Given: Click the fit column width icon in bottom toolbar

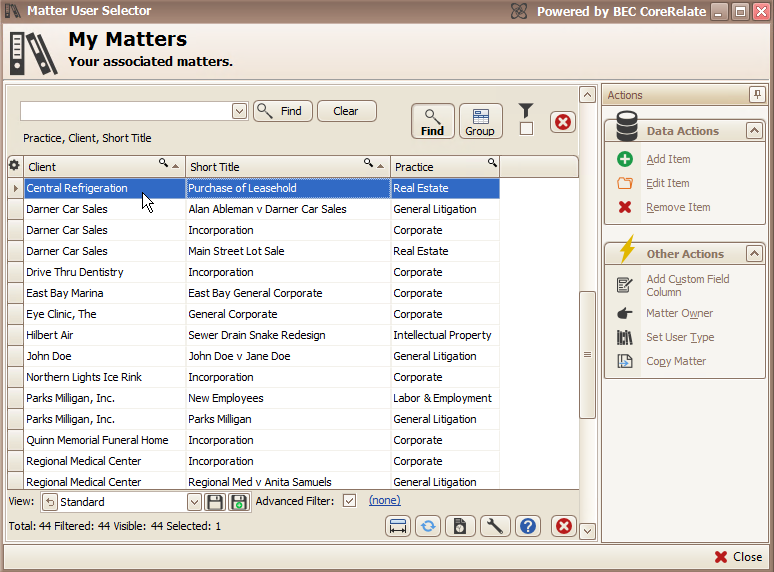Looking at the screenshot, I should (x=398, y=526).
